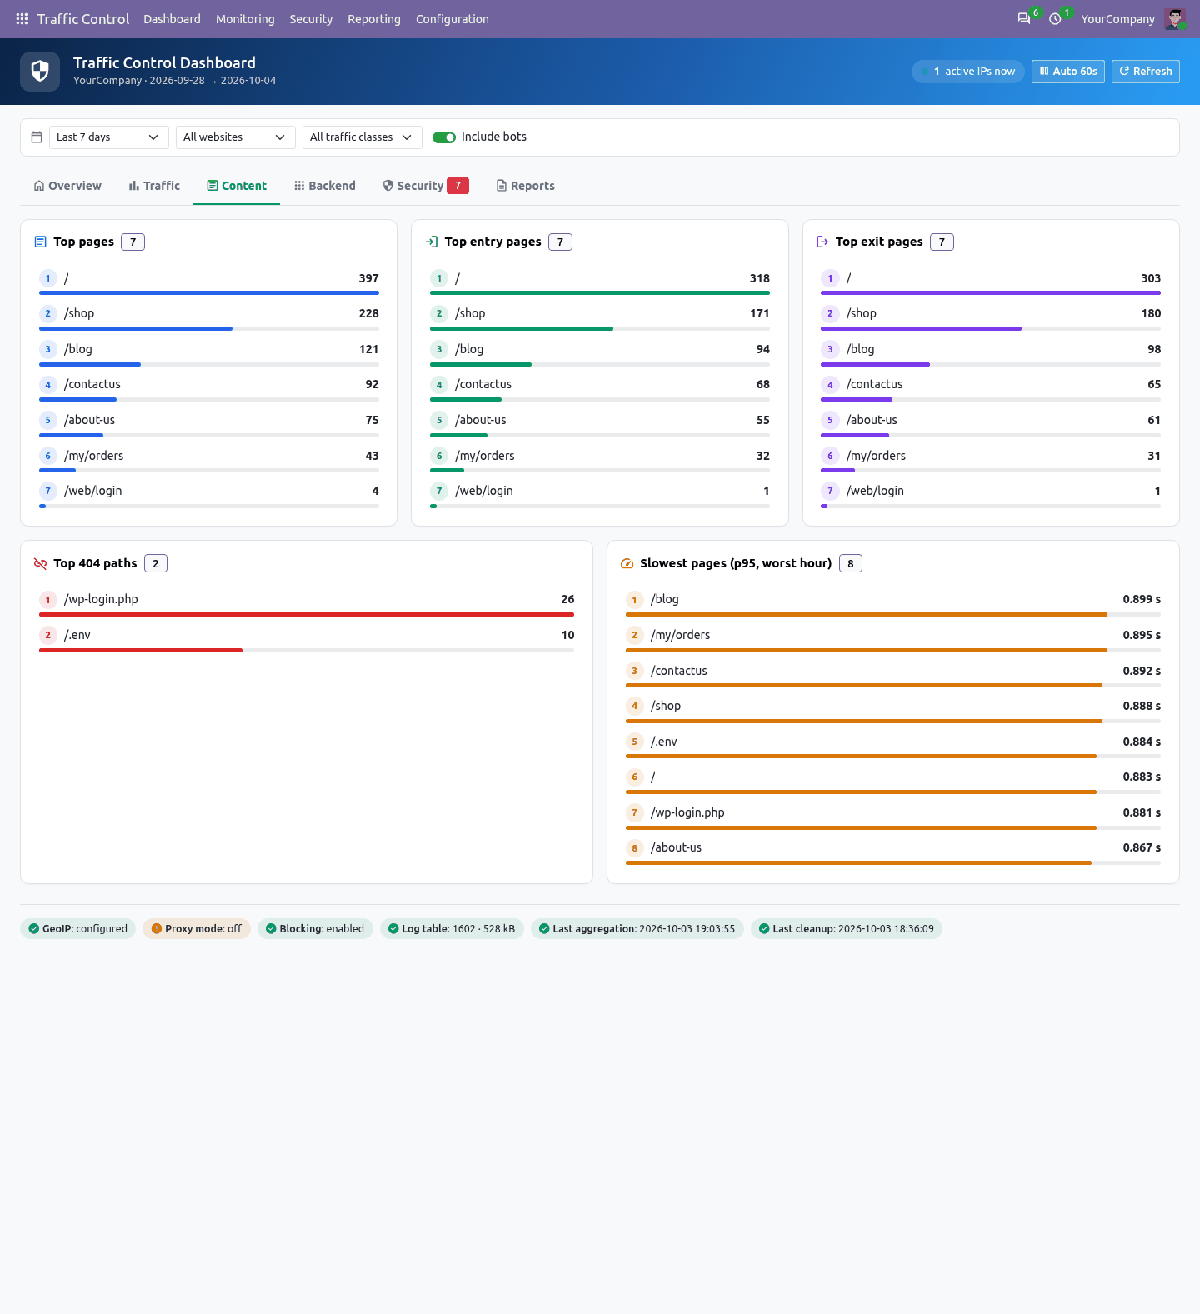Open the Configuration menu
This screenshot has height=1314, width=1200.
click(452, 19)
